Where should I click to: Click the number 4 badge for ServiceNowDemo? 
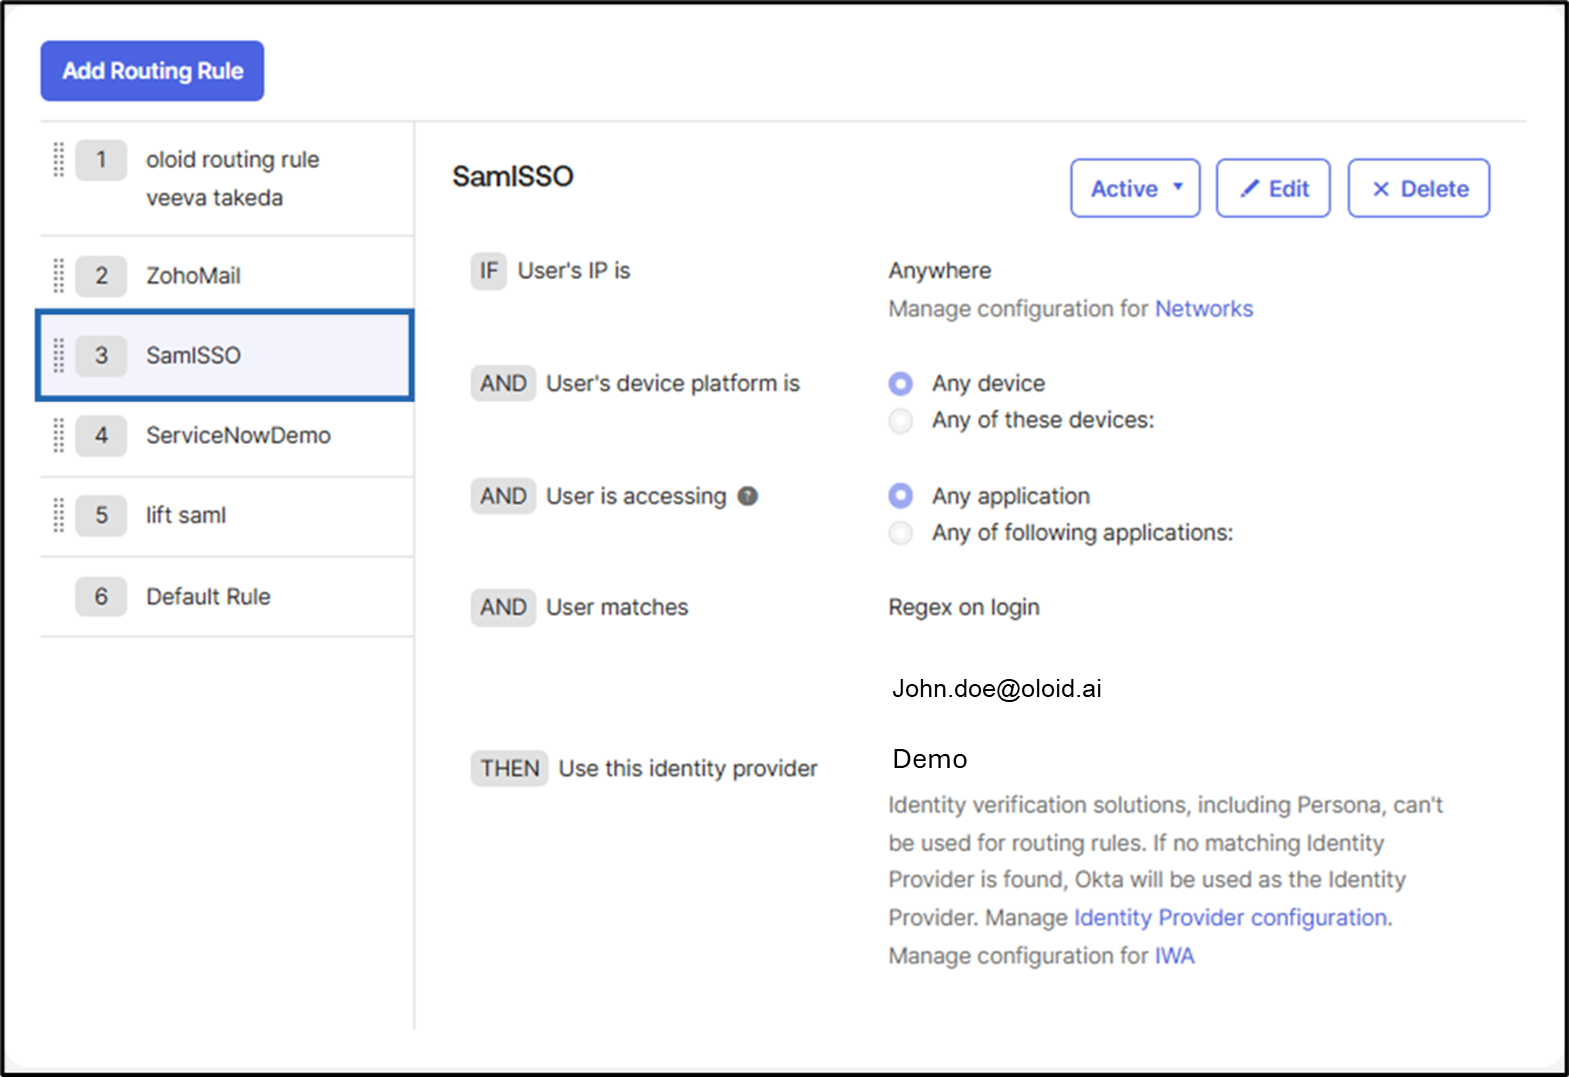[101, 435]
